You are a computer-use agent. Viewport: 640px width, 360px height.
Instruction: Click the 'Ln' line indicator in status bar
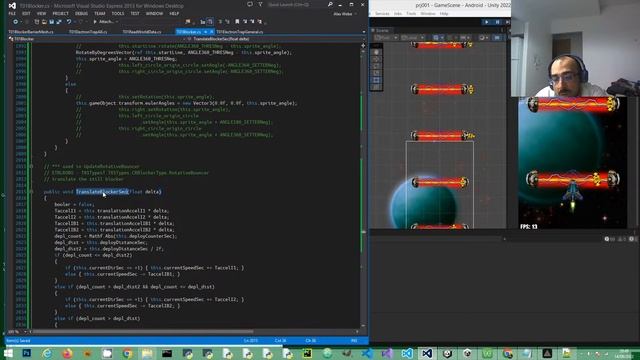(x=251, y=340)
